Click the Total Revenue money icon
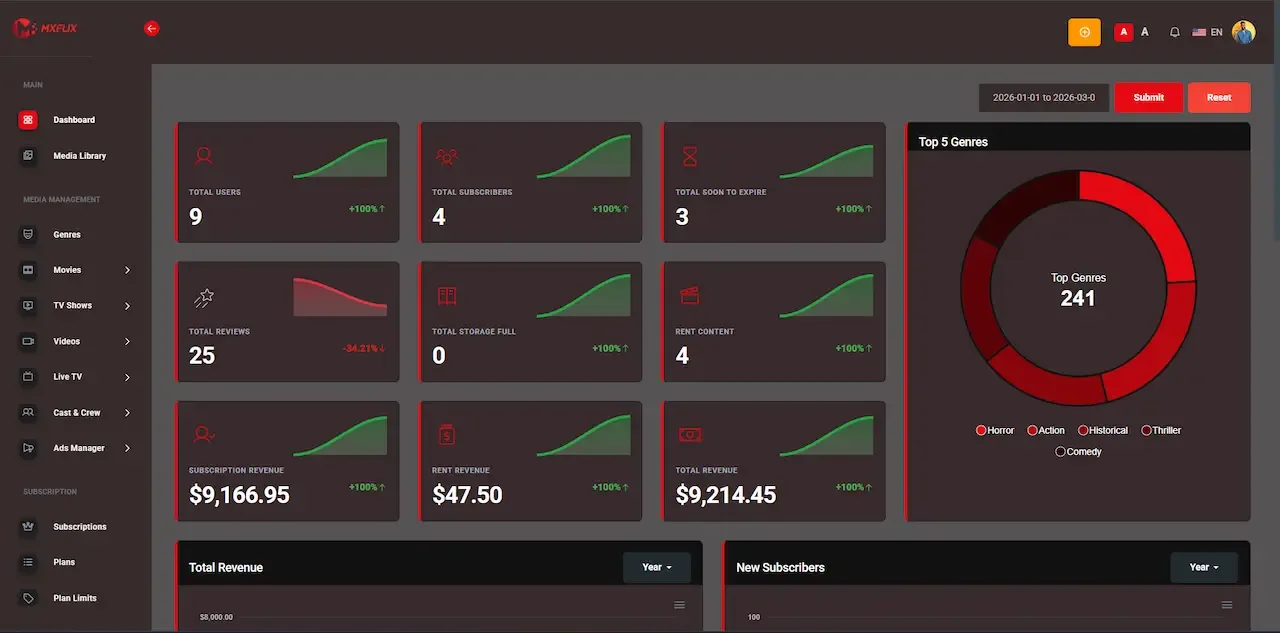Viewport: 1280px width, 633px height. coord(690,434)
